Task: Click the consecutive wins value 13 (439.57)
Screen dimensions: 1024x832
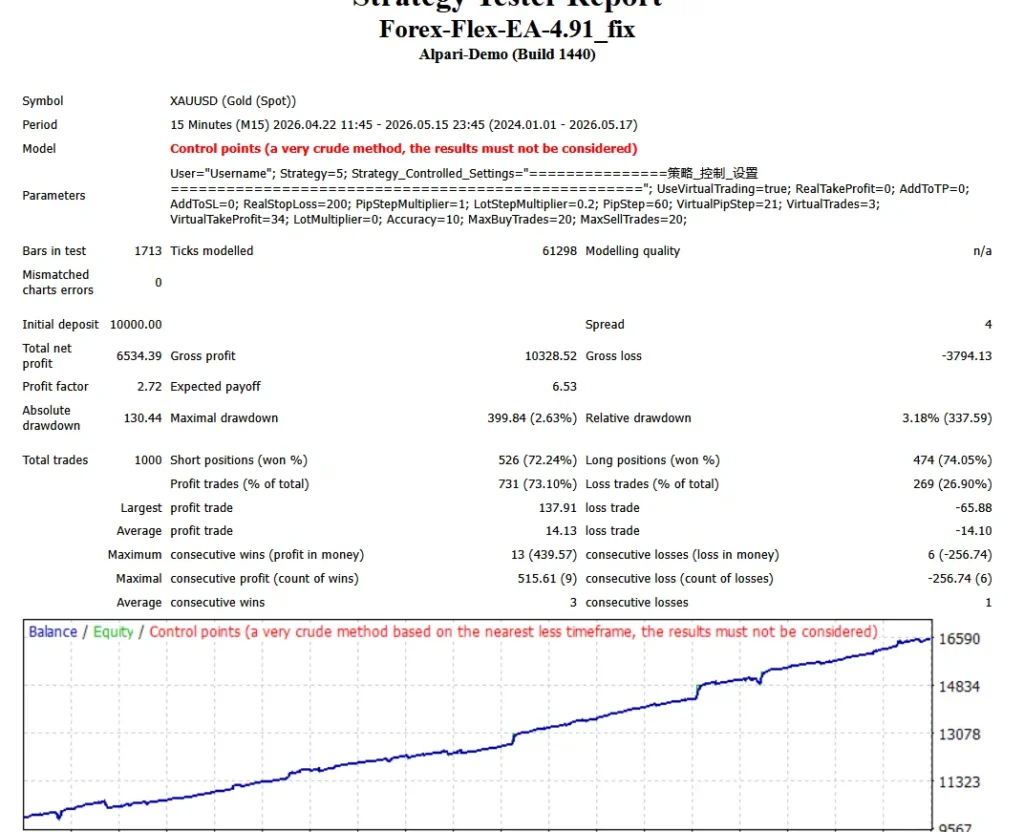Action: 543,554
